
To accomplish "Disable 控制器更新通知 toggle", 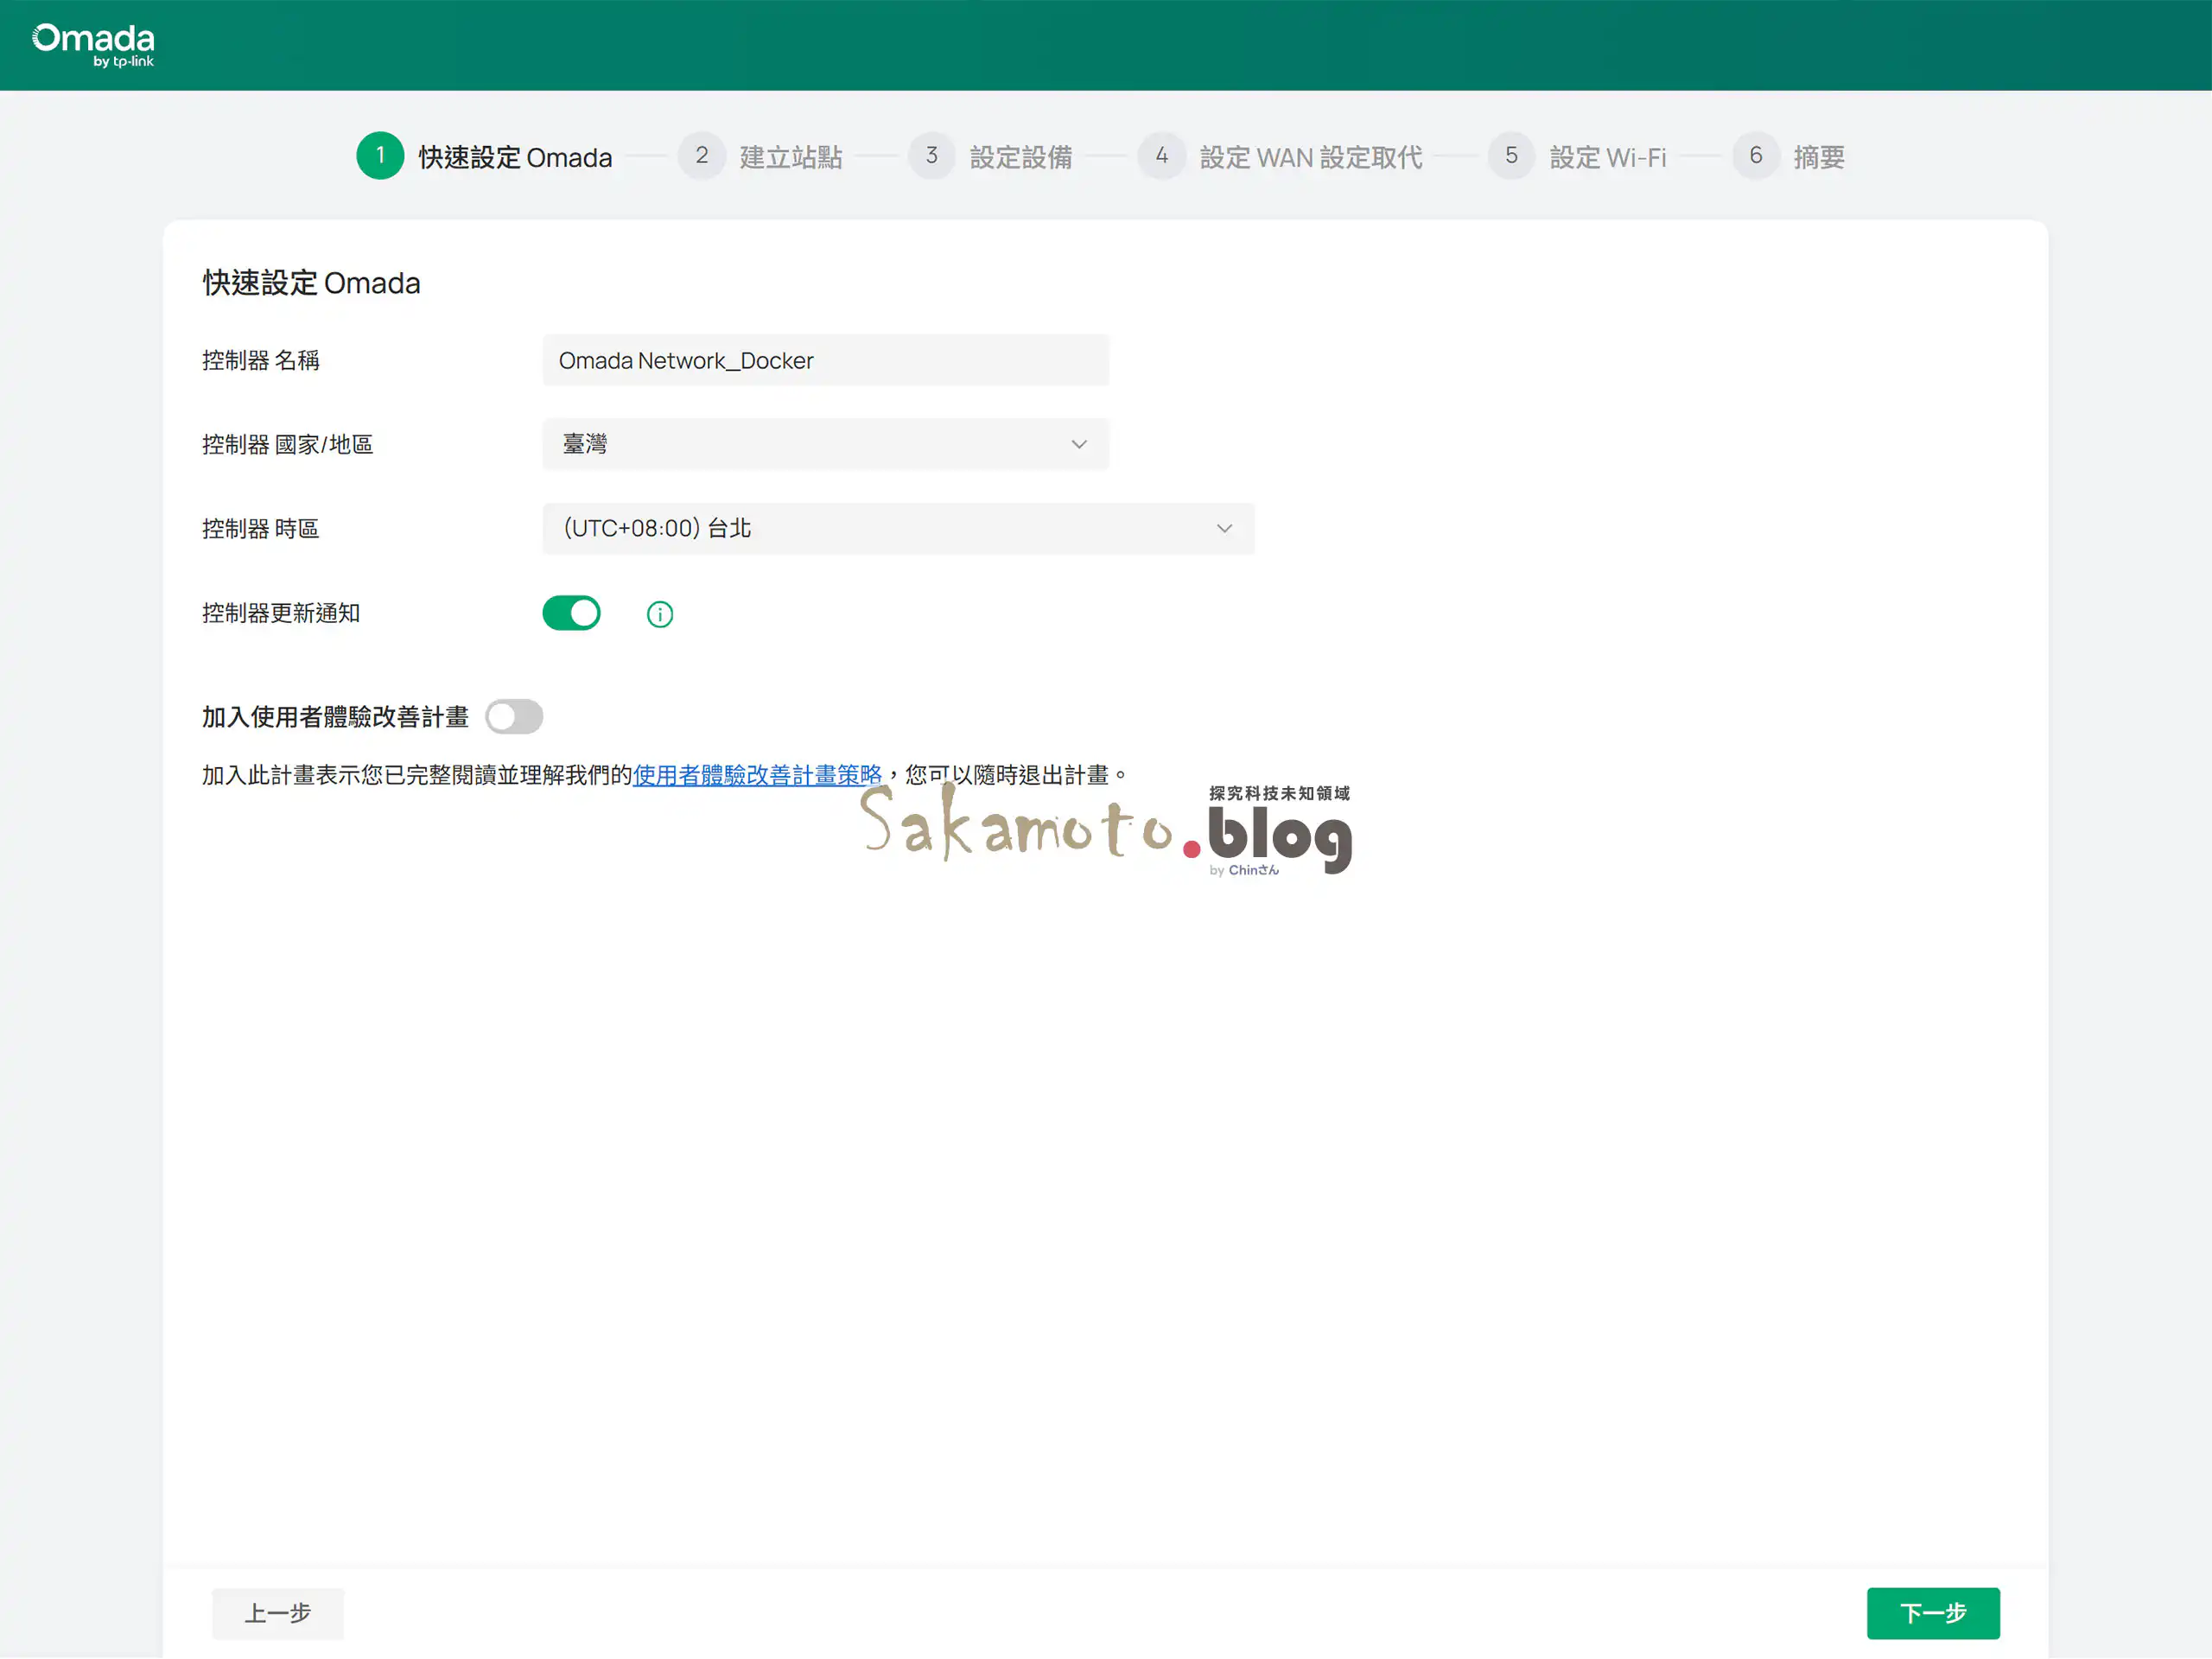I will pyautogui.click(x=571, y=613).
